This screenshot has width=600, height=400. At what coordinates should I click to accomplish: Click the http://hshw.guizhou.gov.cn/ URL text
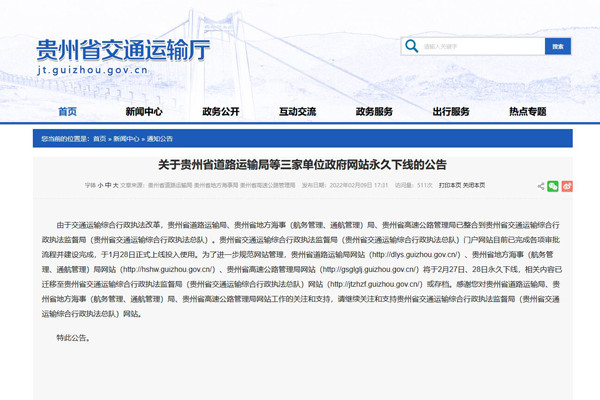coord(168,269)
